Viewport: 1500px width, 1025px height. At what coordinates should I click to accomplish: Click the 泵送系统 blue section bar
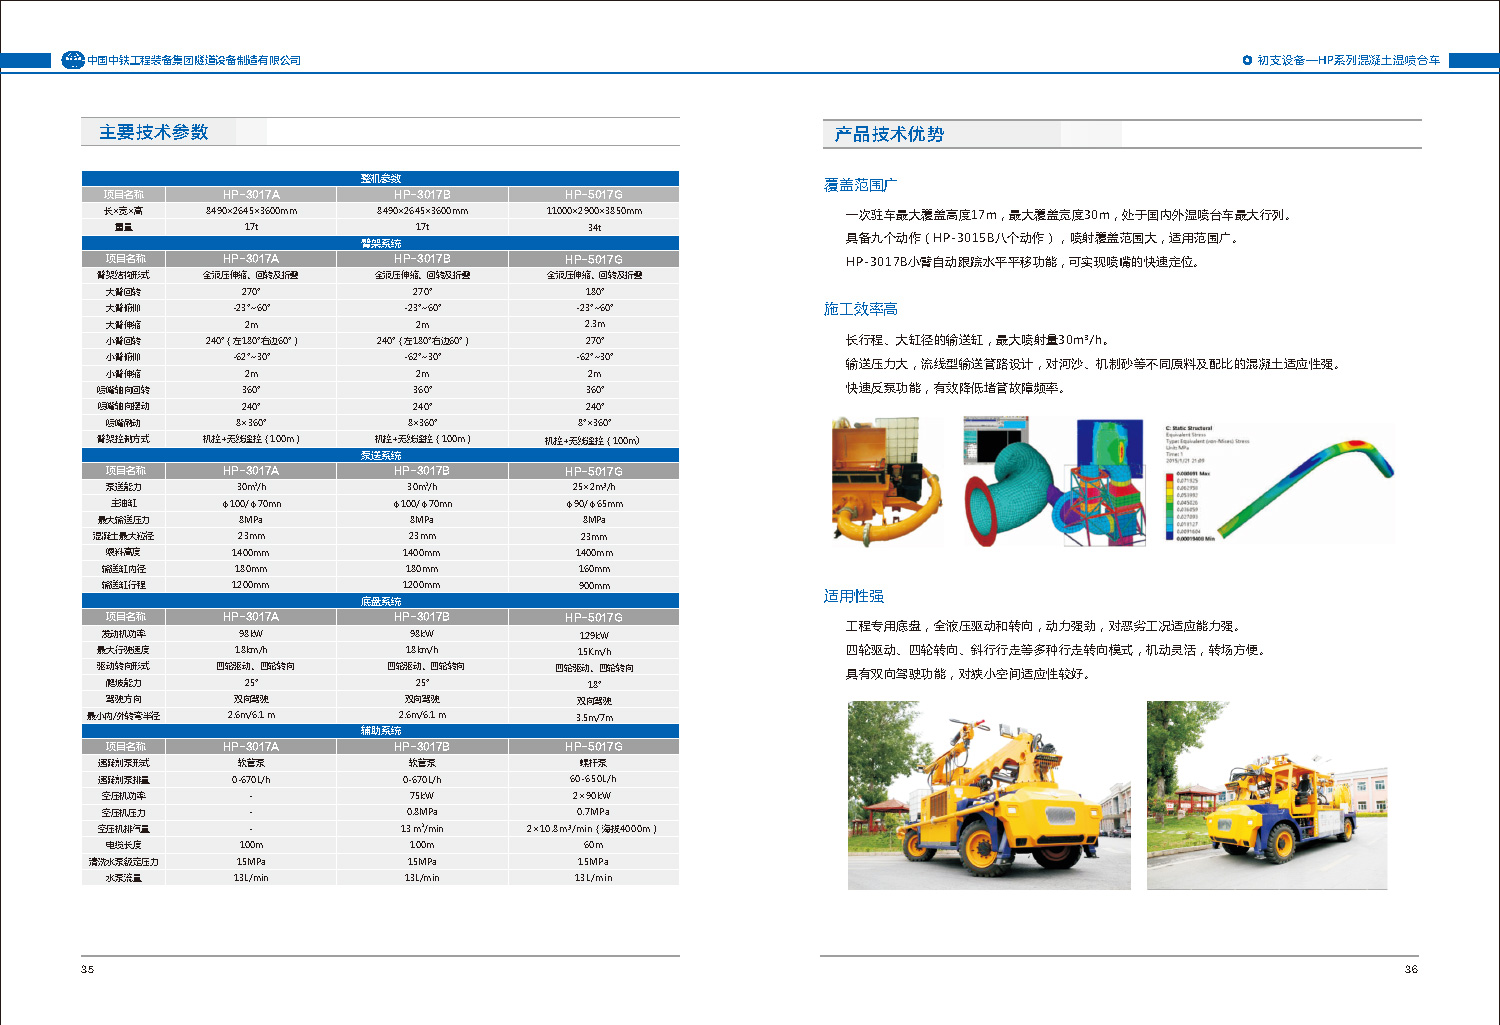[380, 455]
